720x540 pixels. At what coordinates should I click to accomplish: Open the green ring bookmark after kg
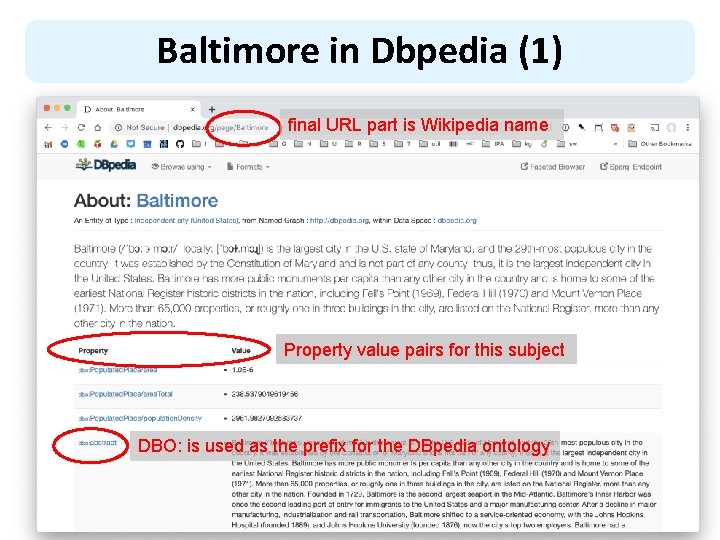pos(544,144)
